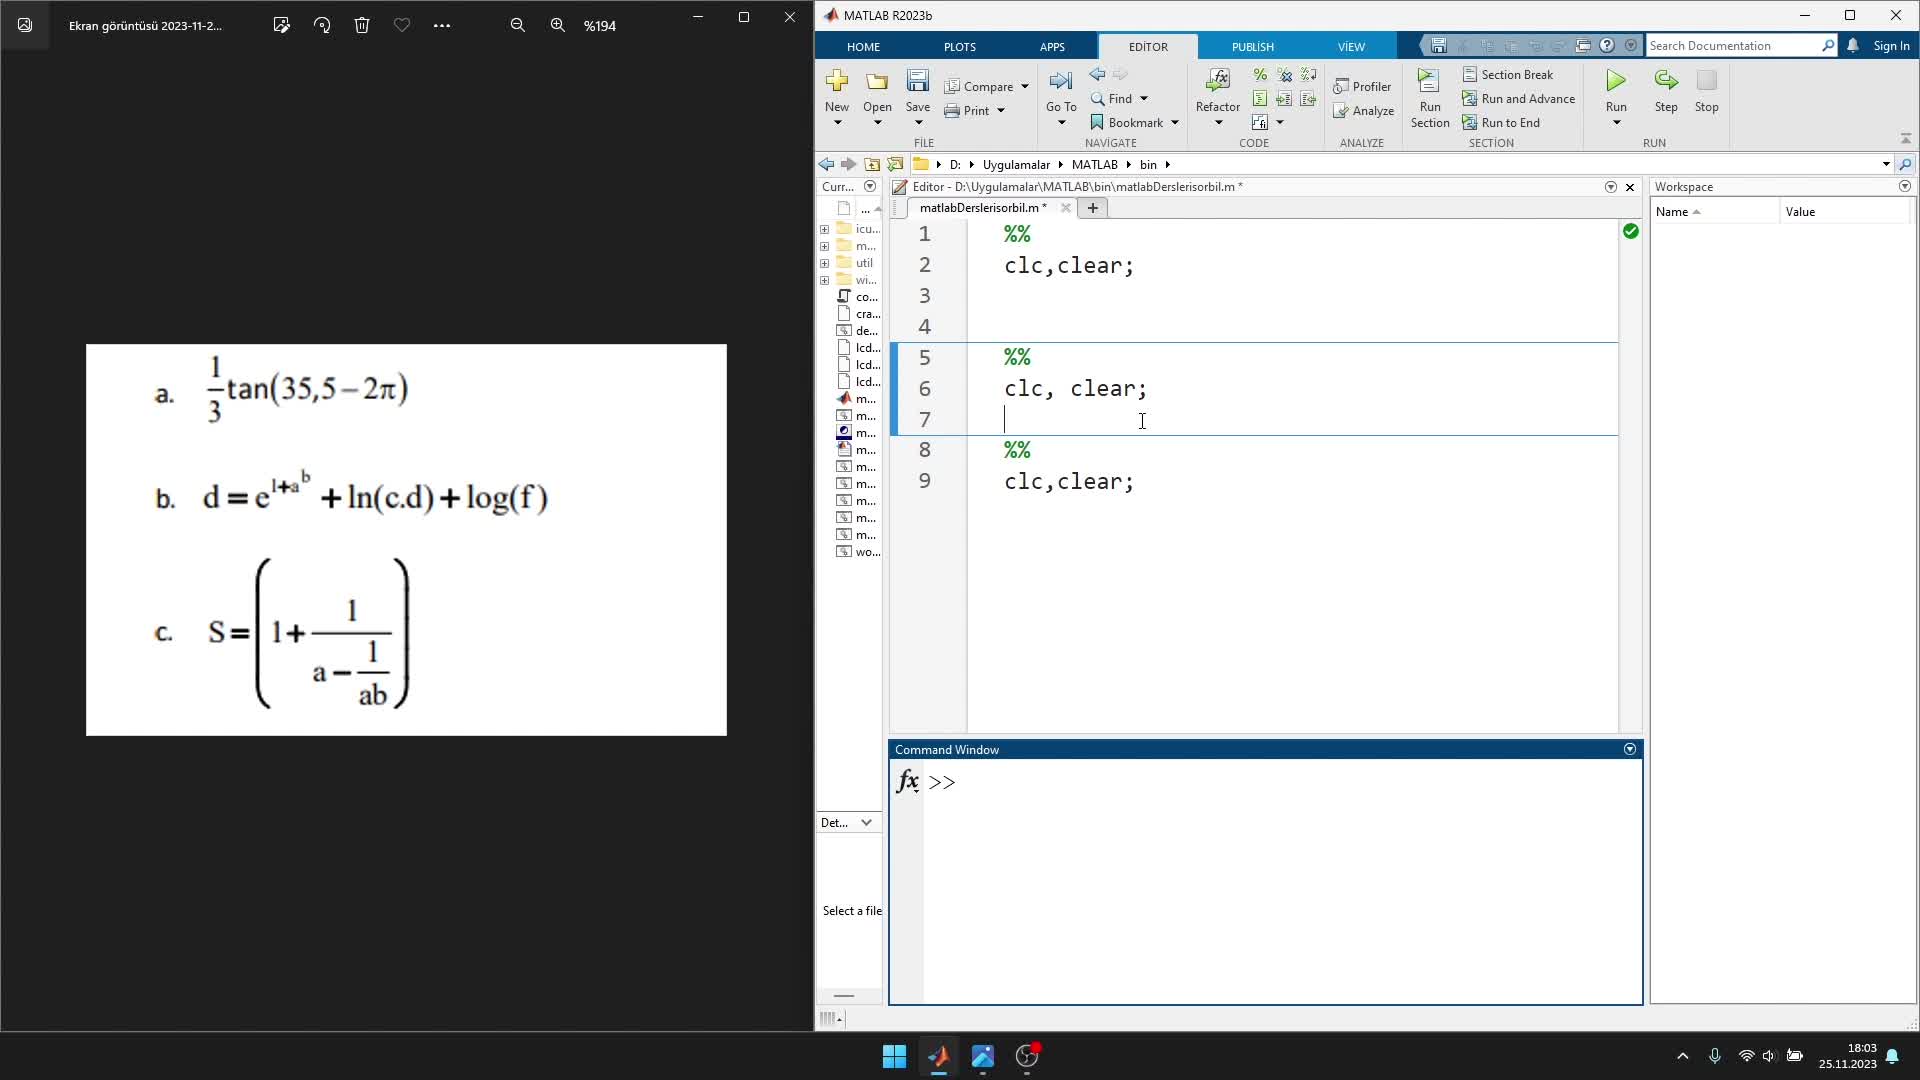Expand the Command Window panel
Viewport: 1920px width, 1080px height.
pyautogui.click(x=1631, y=749)
